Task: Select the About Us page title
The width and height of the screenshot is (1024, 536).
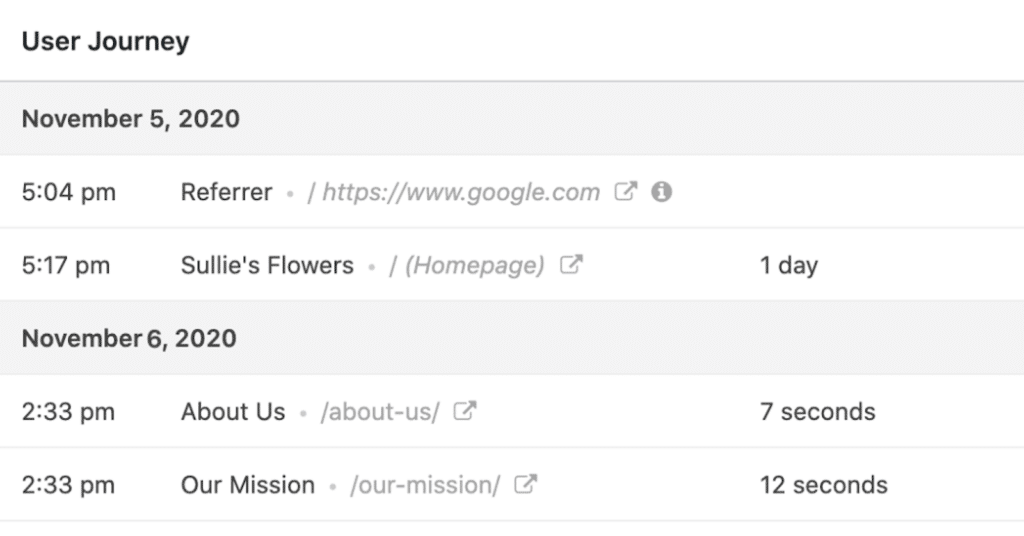Action: point(233,412)
